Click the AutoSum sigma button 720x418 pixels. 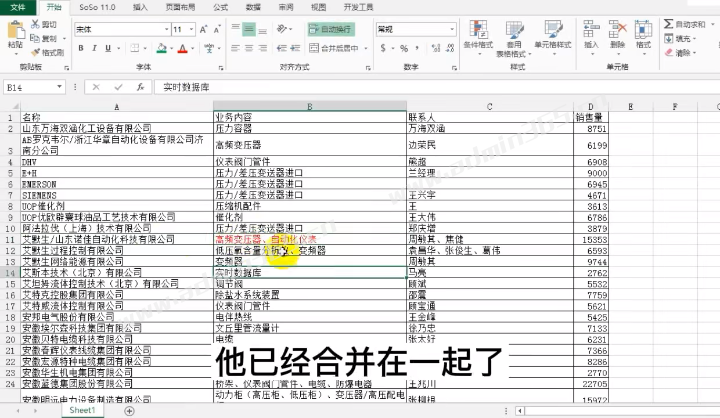tap(684, 24)
